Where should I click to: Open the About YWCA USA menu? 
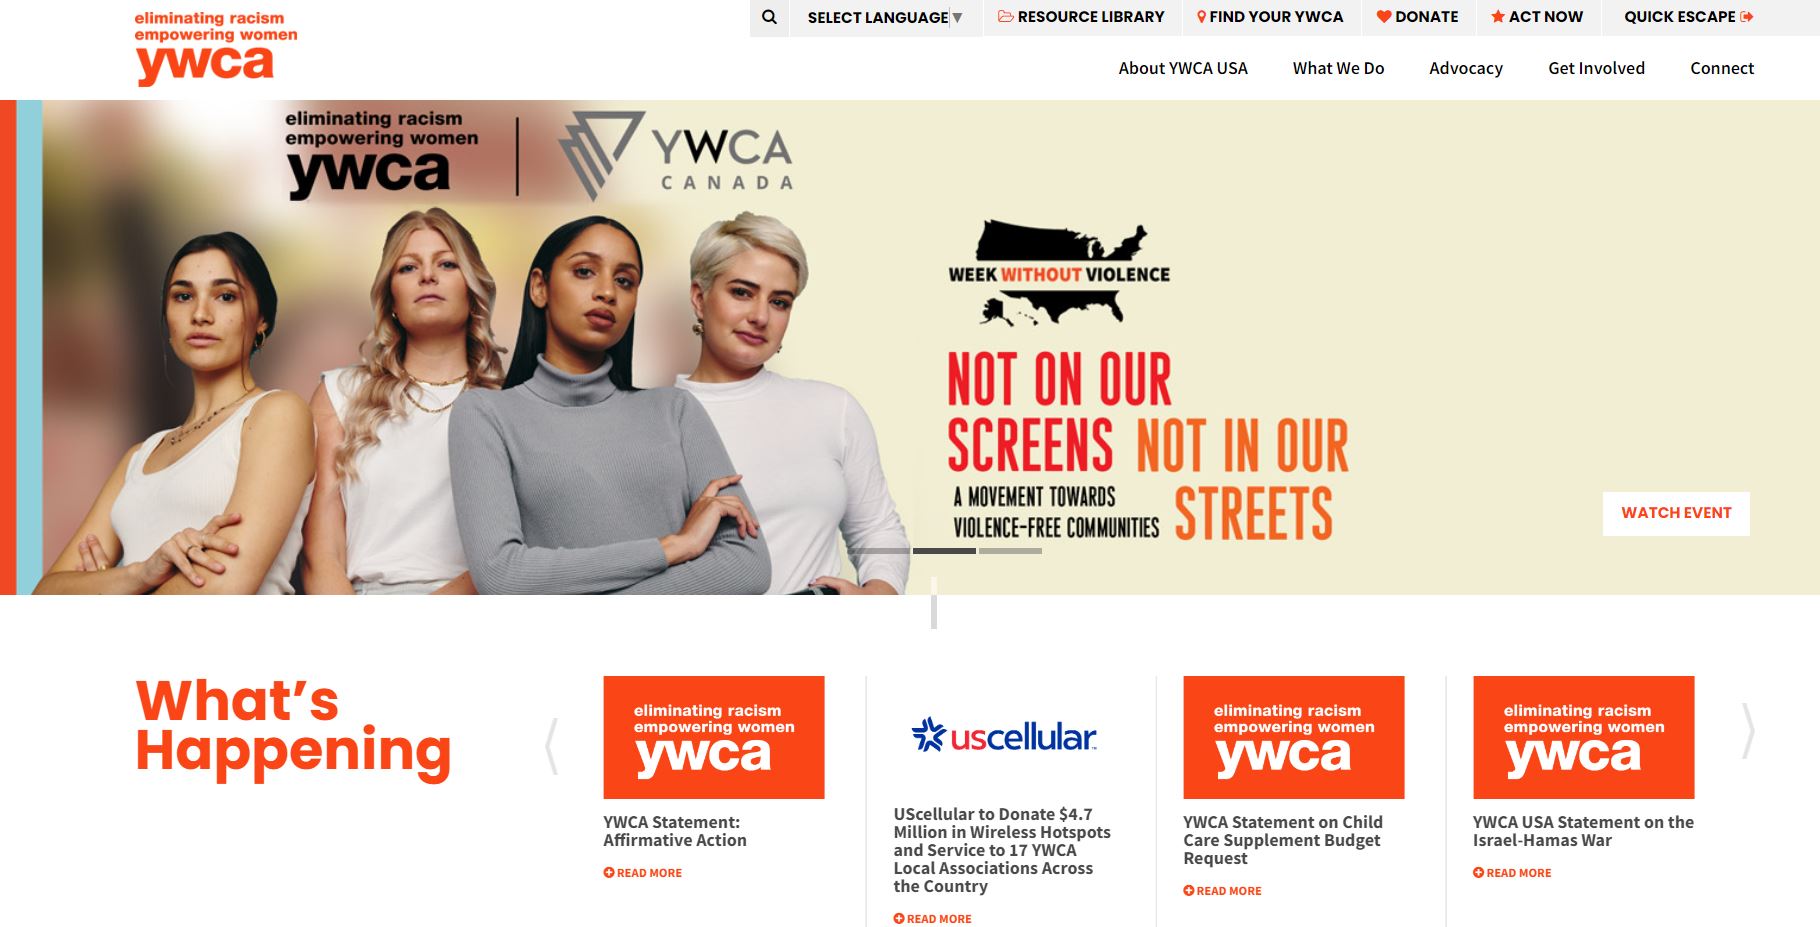pos(1183,68)
